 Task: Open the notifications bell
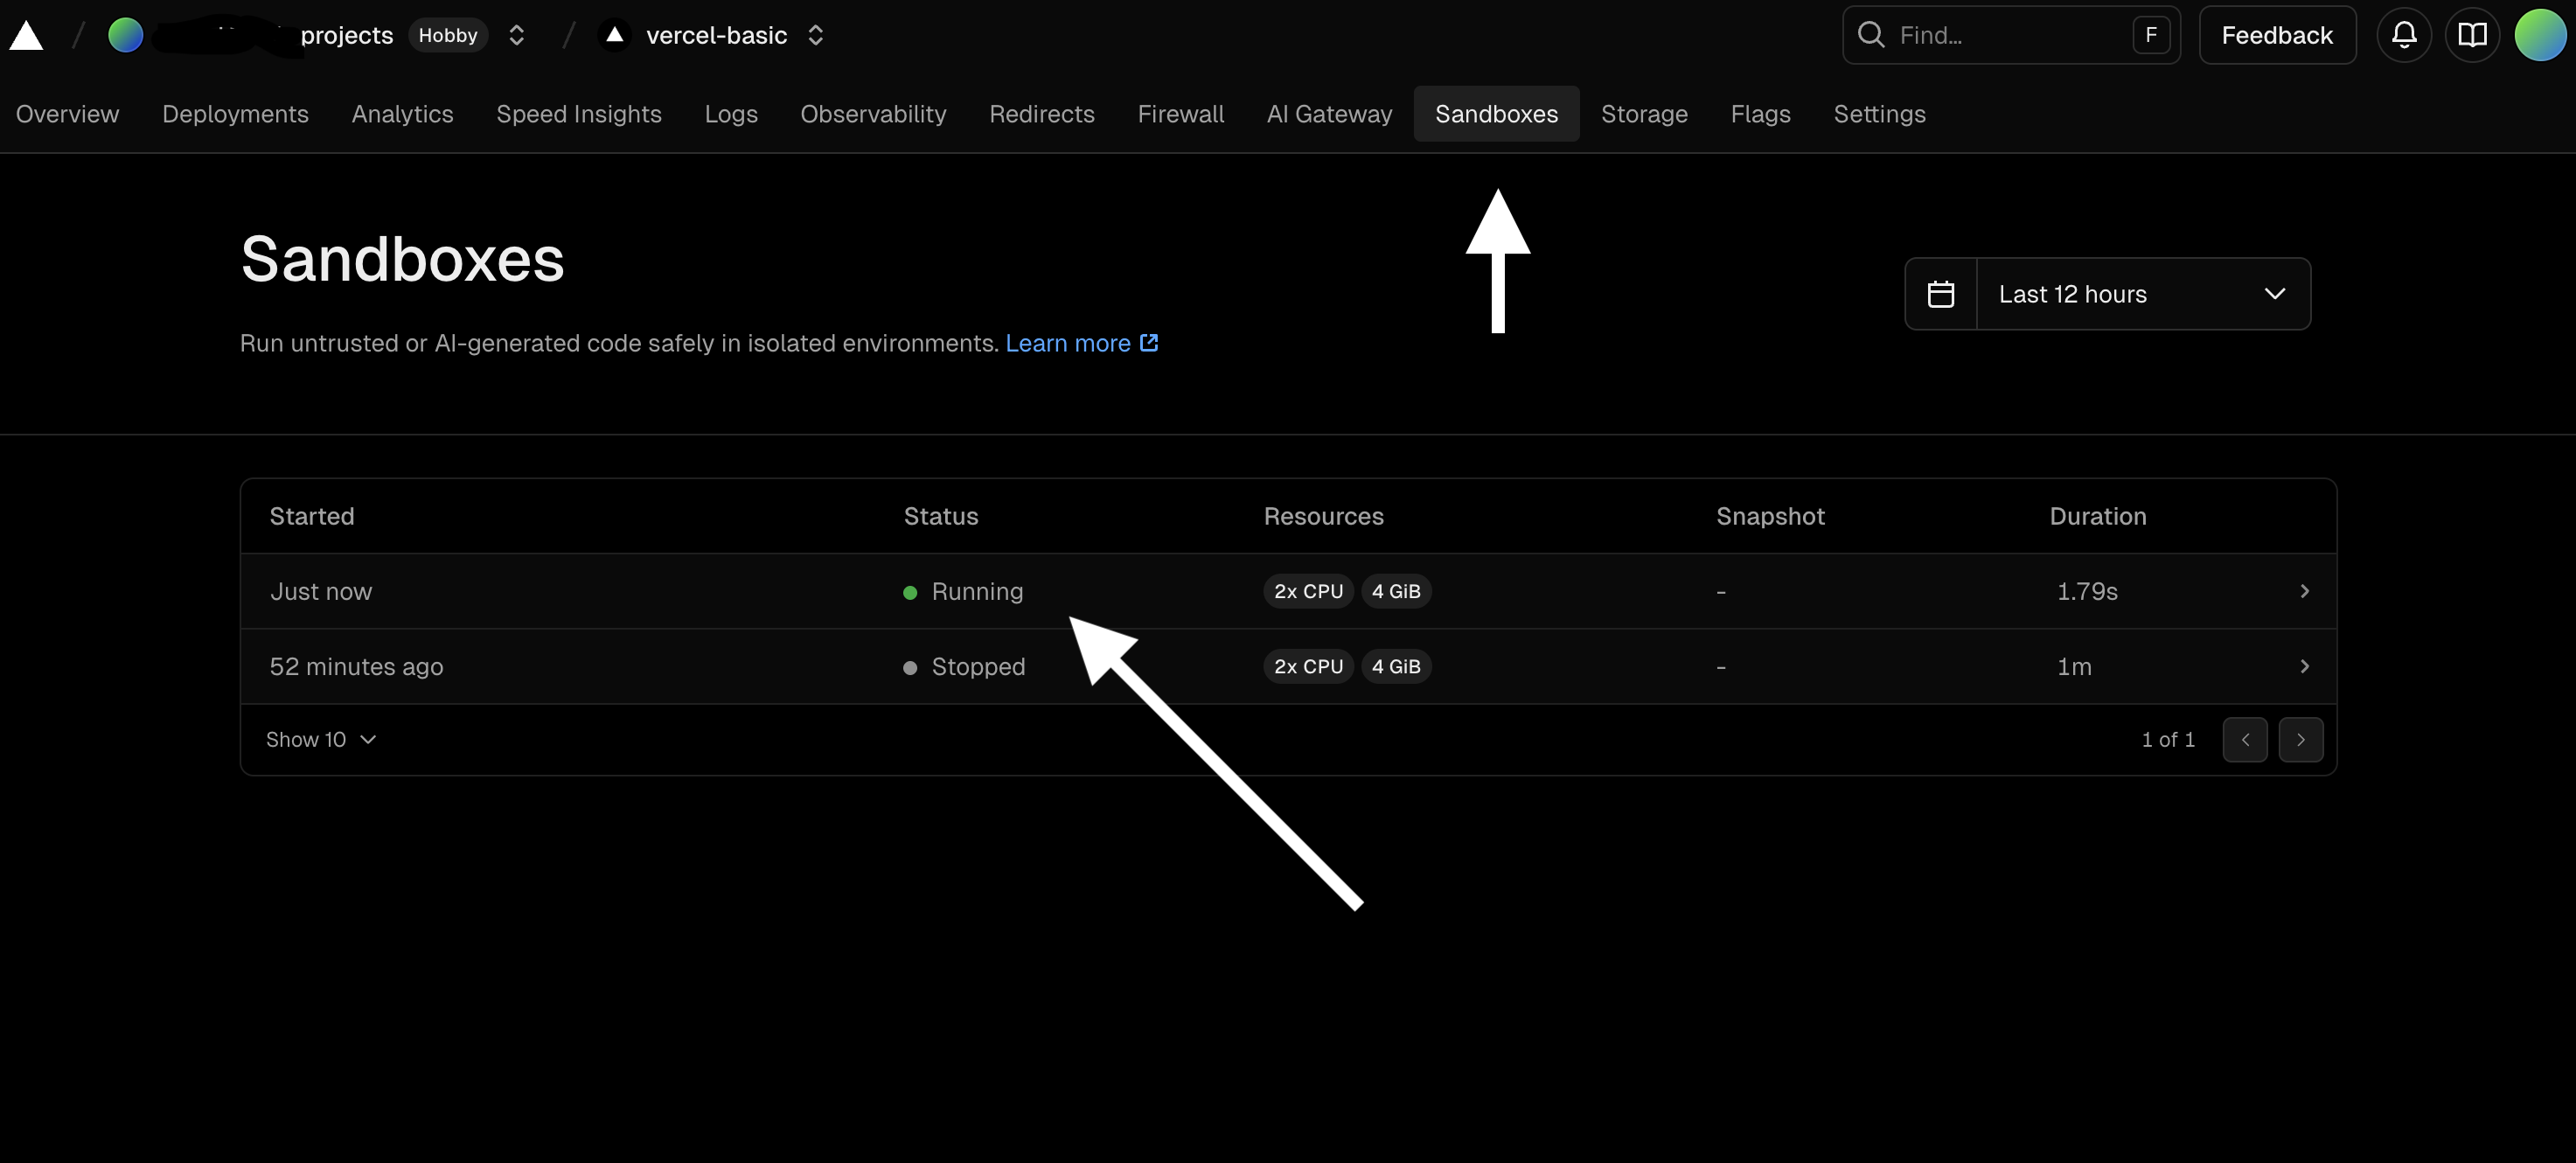2403,34
